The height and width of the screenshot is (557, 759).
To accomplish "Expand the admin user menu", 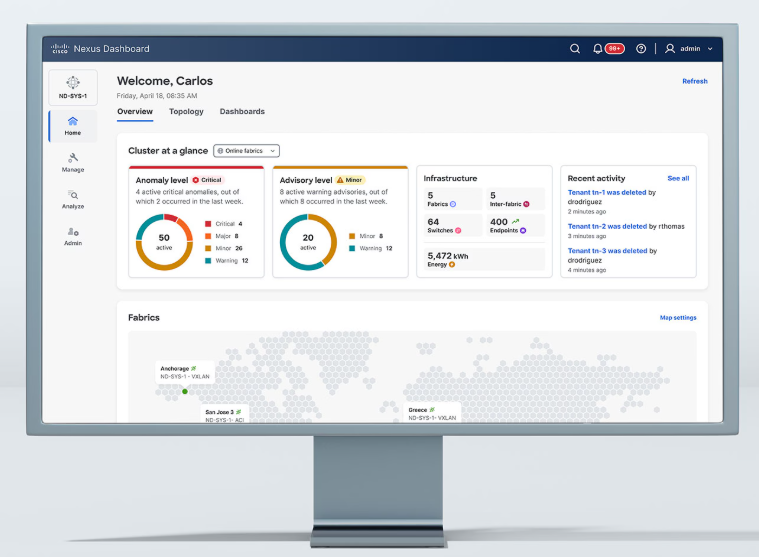I will coord(690,48).
